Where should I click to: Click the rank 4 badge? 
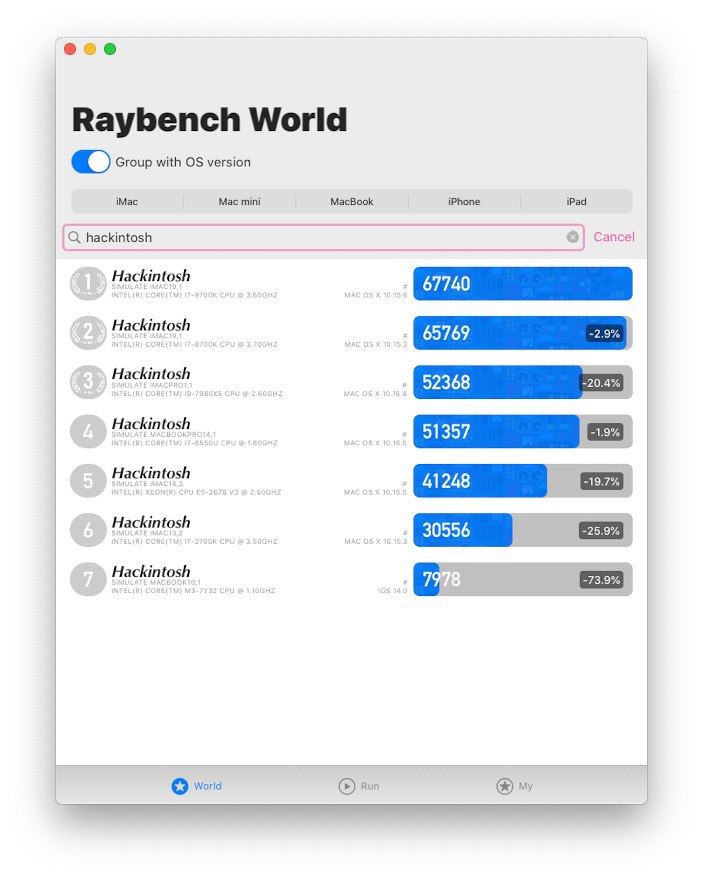click(x=88, y=431)
